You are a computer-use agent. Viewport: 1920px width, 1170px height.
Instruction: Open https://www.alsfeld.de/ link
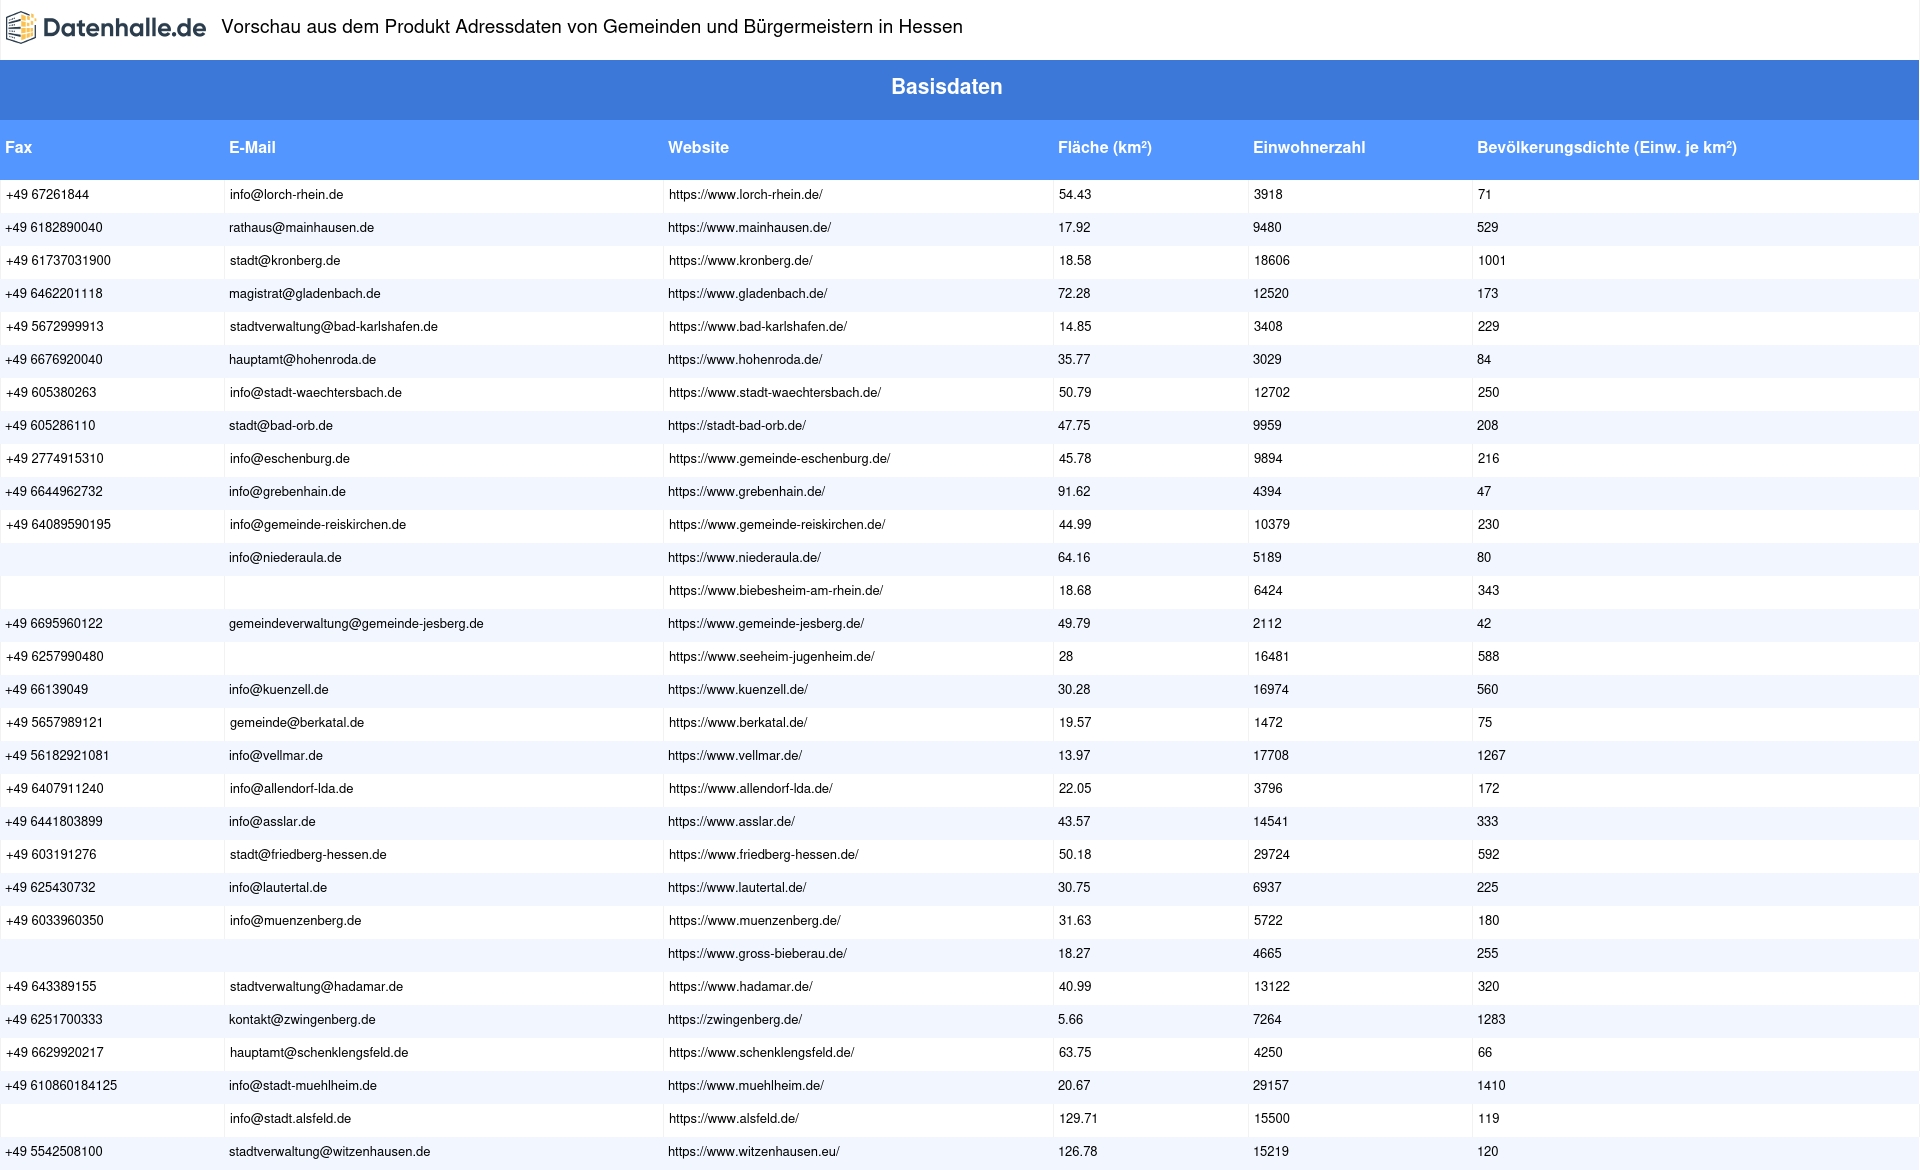[x=734, y=1119]
